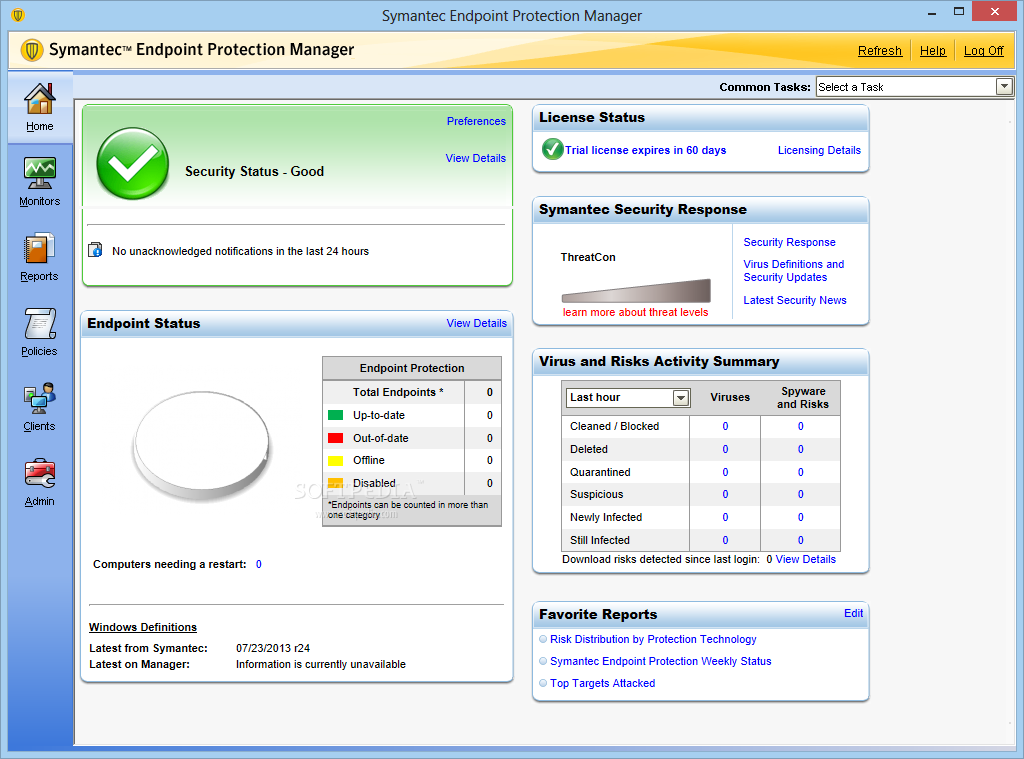Select the Risk Distribution by Protection Technology report
This screenshot has height=759, width=1024.
[652, 639]
